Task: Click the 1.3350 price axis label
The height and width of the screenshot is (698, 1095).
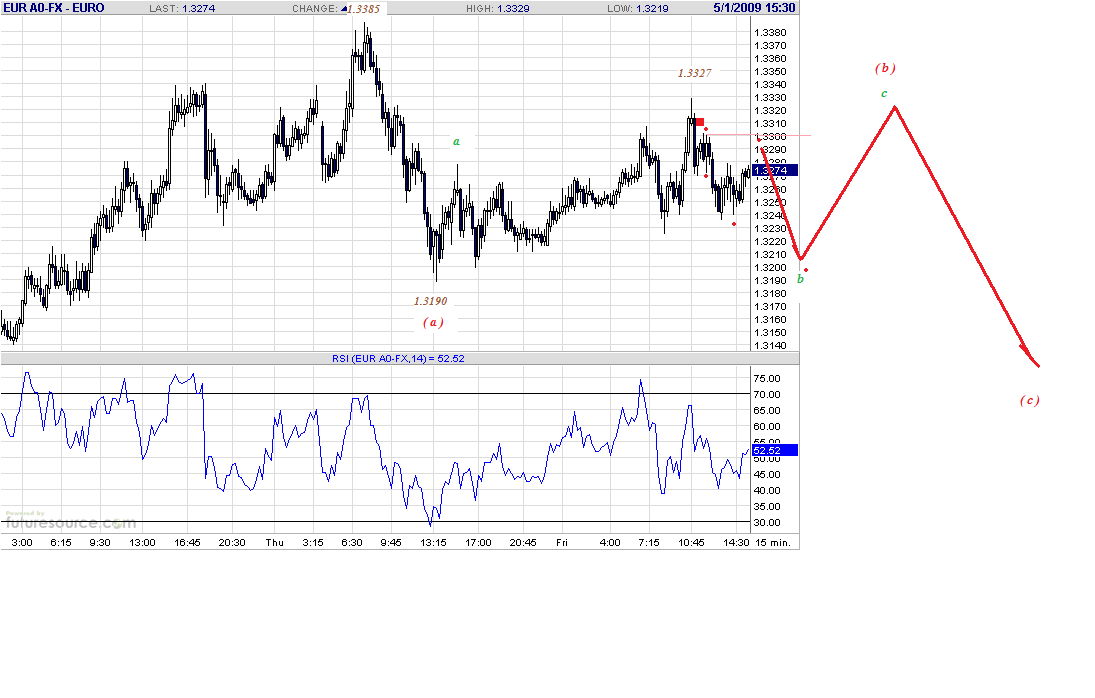Action: pos(770,72)
